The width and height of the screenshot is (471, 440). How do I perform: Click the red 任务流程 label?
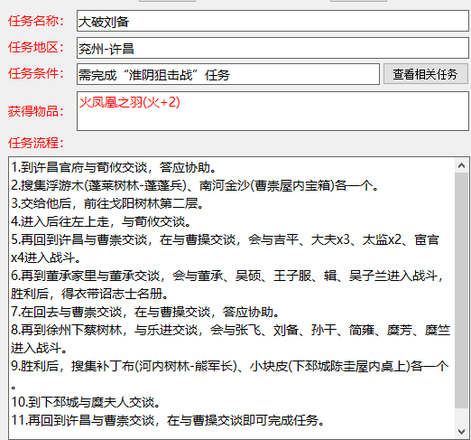[x=36, y=143]
